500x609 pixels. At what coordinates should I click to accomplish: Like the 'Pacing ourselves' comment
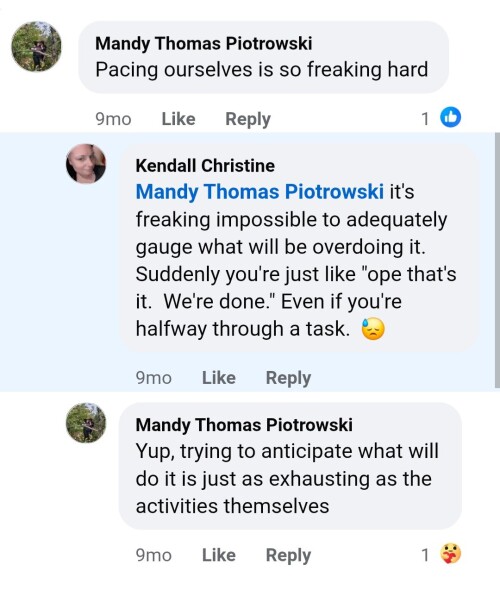coord(178,119)
